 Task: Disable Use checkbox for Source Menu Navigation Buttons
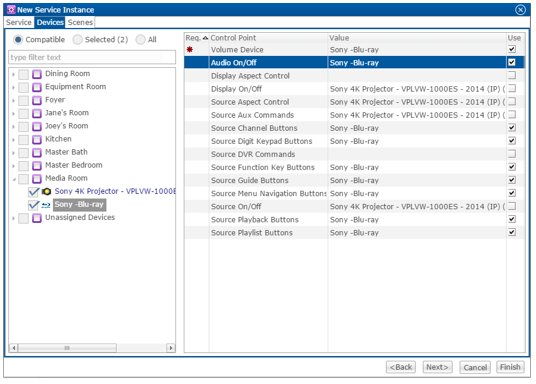[512, 193]
